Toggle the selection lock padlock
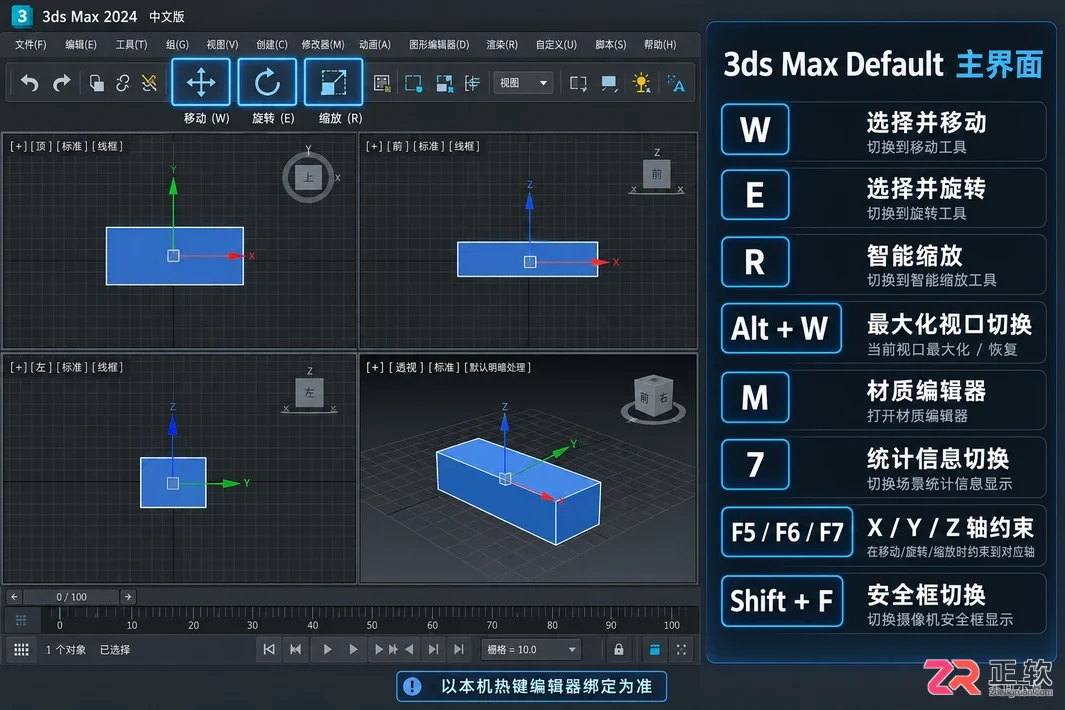Image resolution: width=1065 pixels, height=710 pixels. pos(619,650)
